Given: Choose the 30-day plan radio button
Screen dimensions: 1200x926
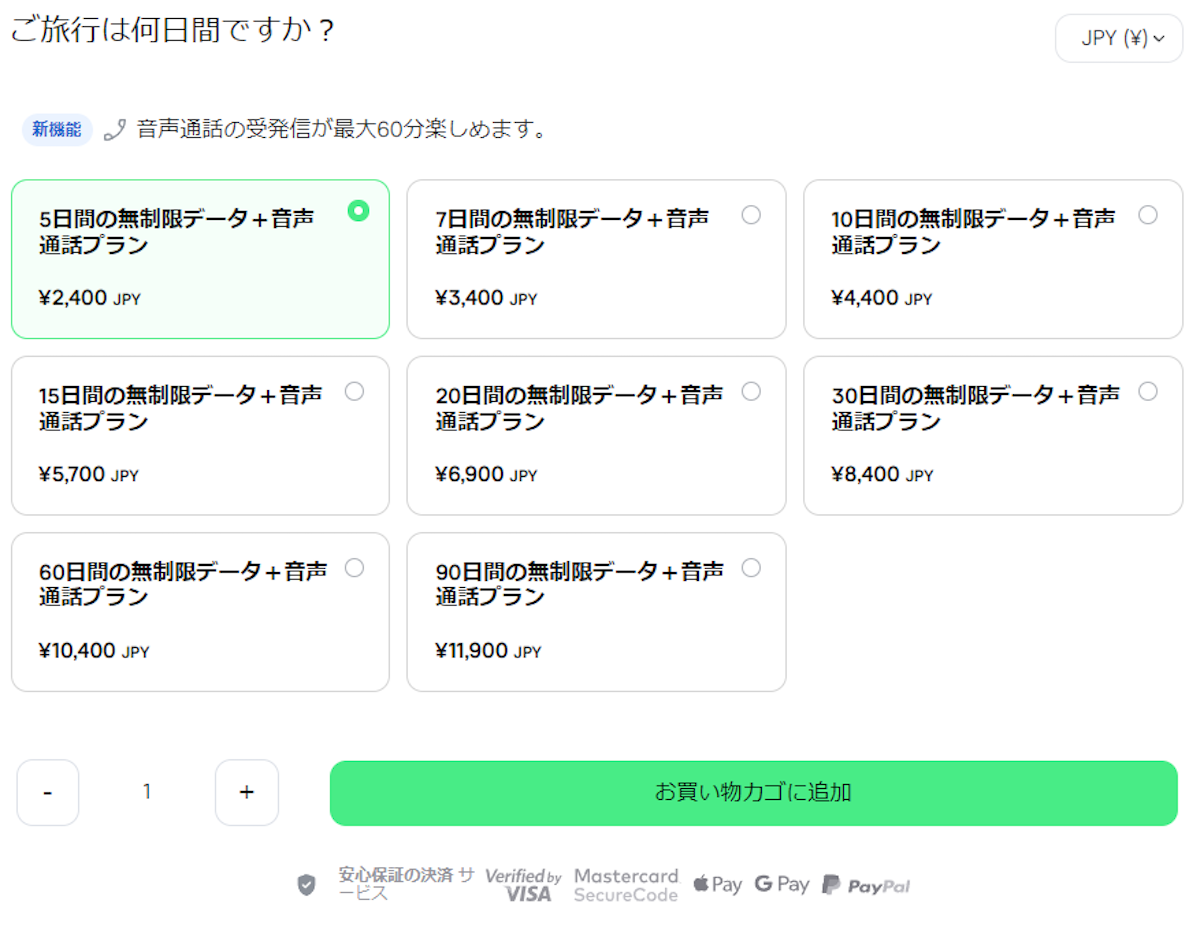Looking at the screenshot, I should click(x=1148, y=391).
